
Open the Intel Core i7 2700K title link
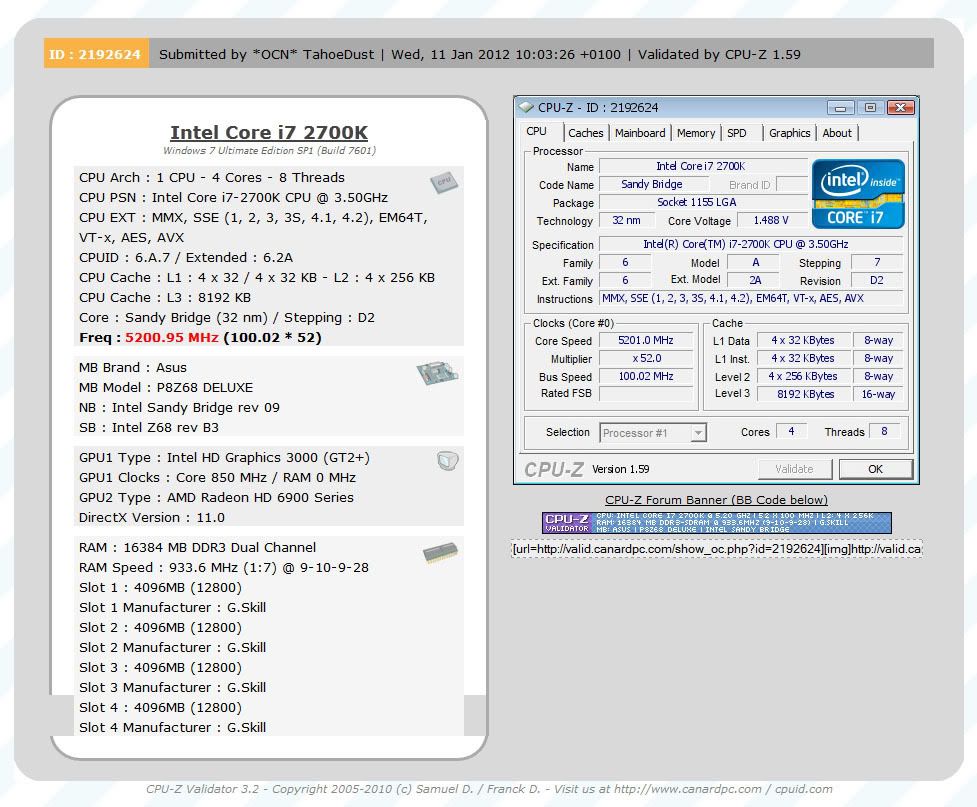tap(269, 132)
